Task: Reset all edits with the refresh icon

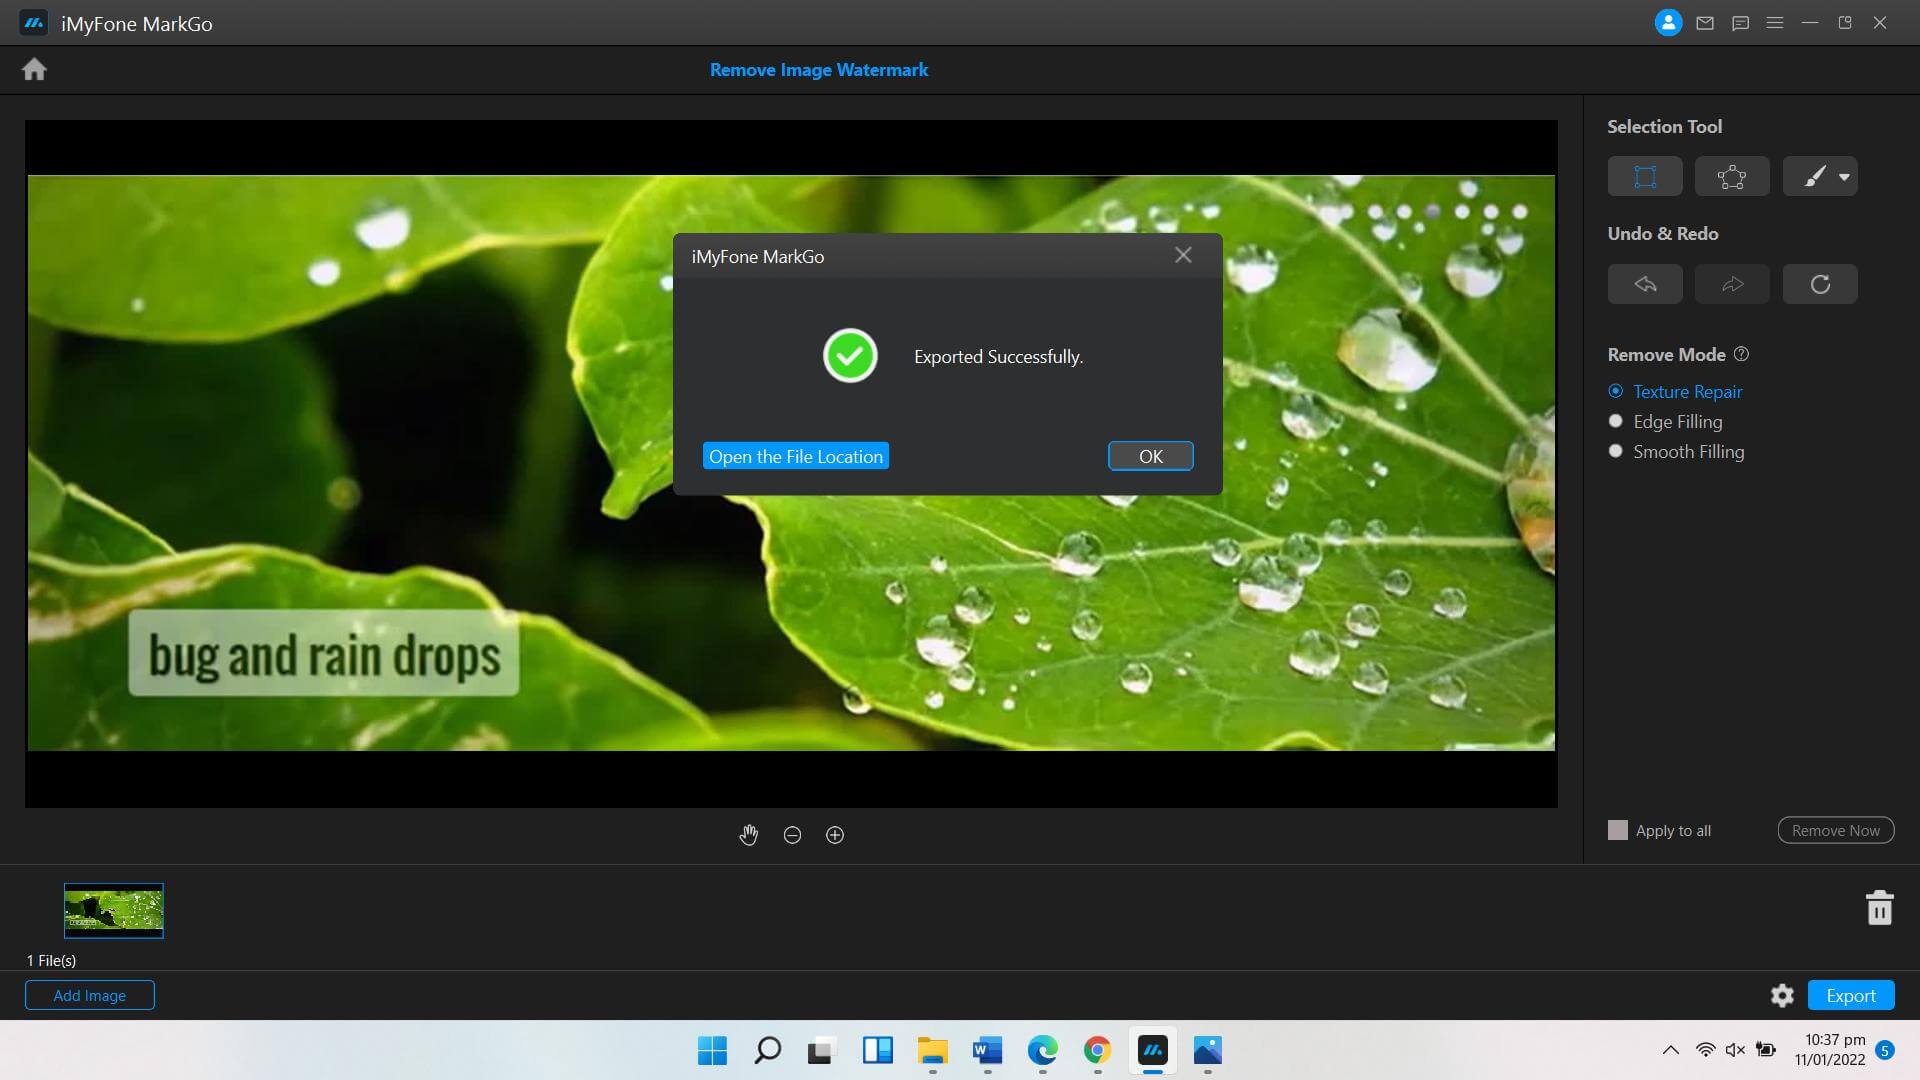Action: point(1820,284)
